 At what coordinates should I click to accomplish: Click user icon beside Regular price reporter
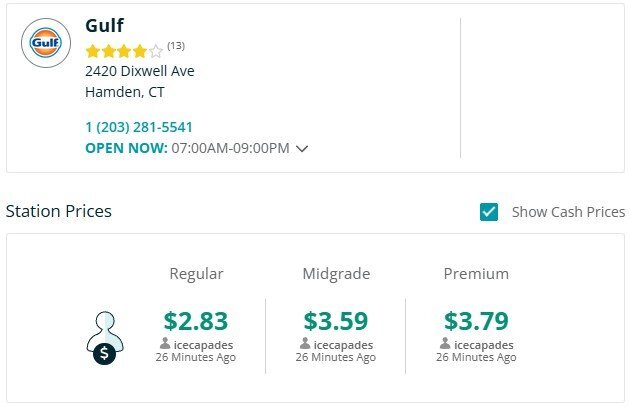[165, 344]
